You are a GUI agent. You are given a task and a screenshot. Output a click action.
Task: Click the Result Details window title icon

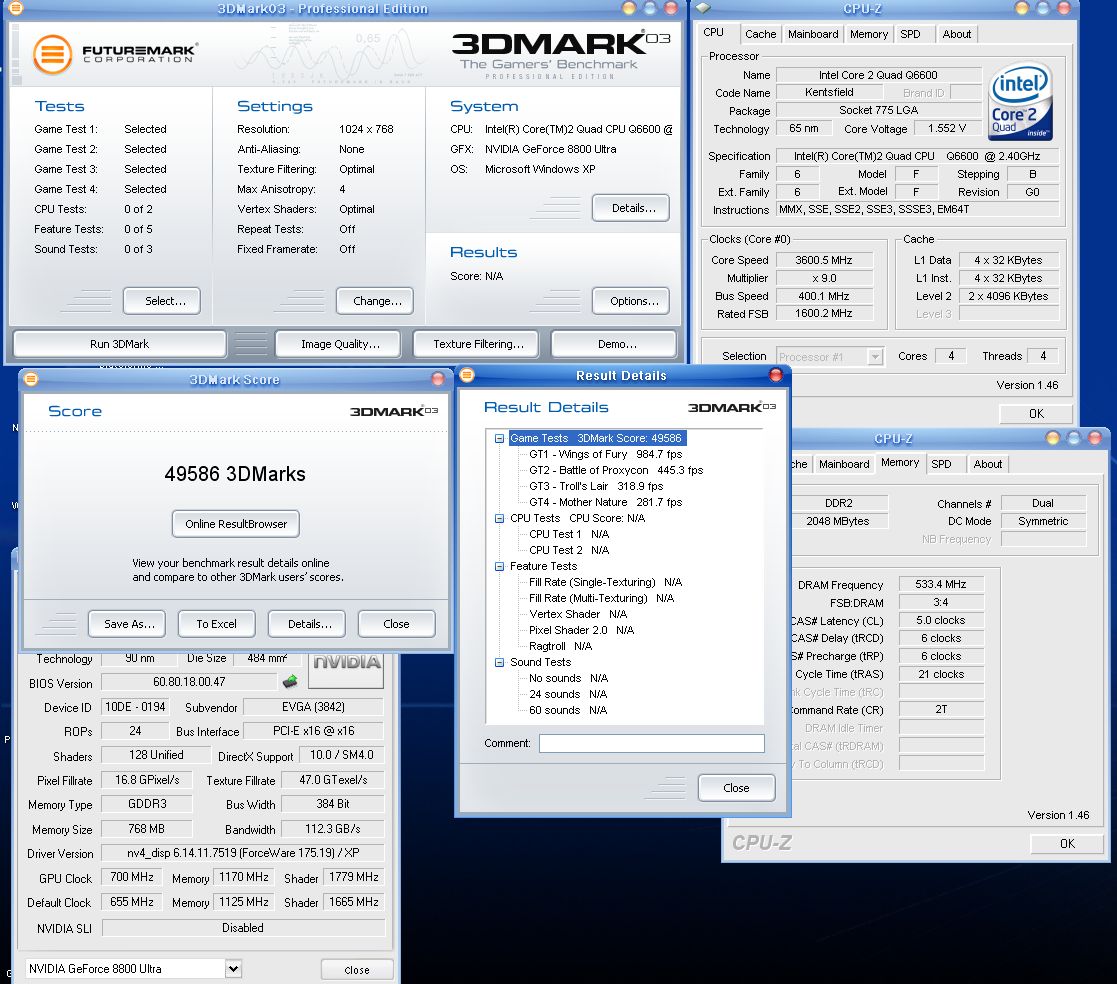pyautogui.click(x=467, y=375)
